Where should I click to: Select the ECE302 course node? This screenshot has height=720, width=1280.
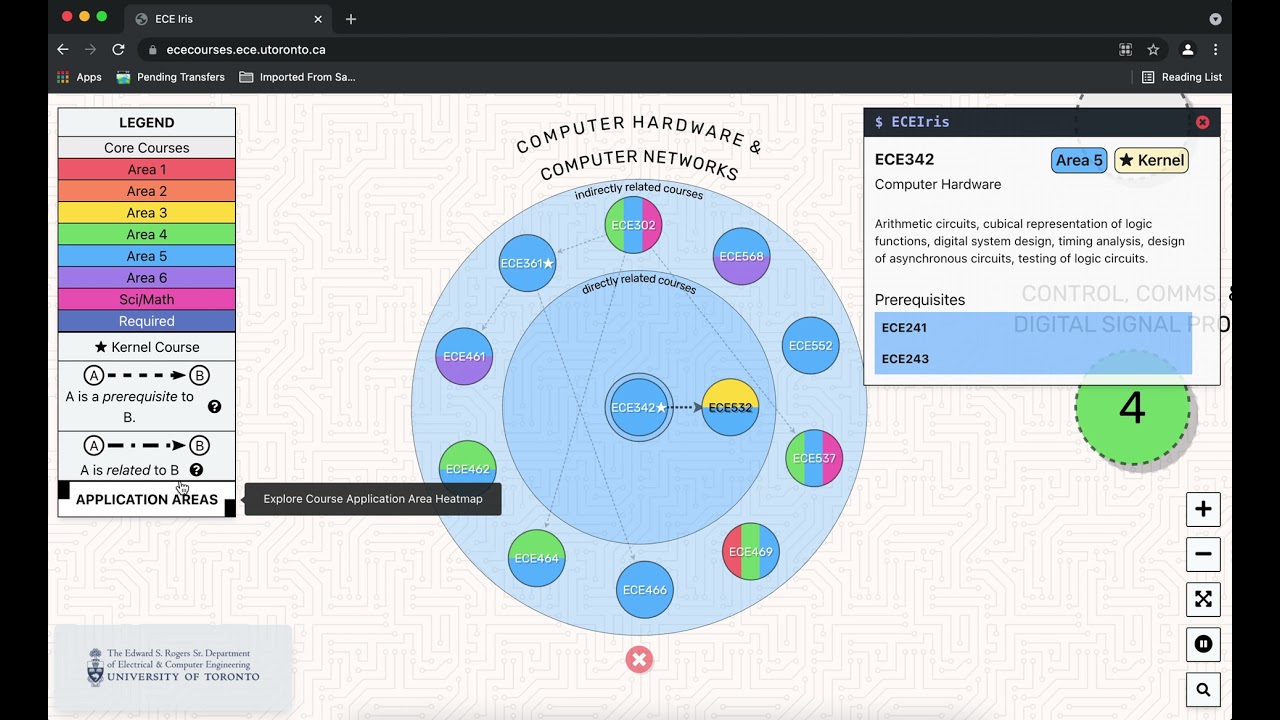coord(633,225)
